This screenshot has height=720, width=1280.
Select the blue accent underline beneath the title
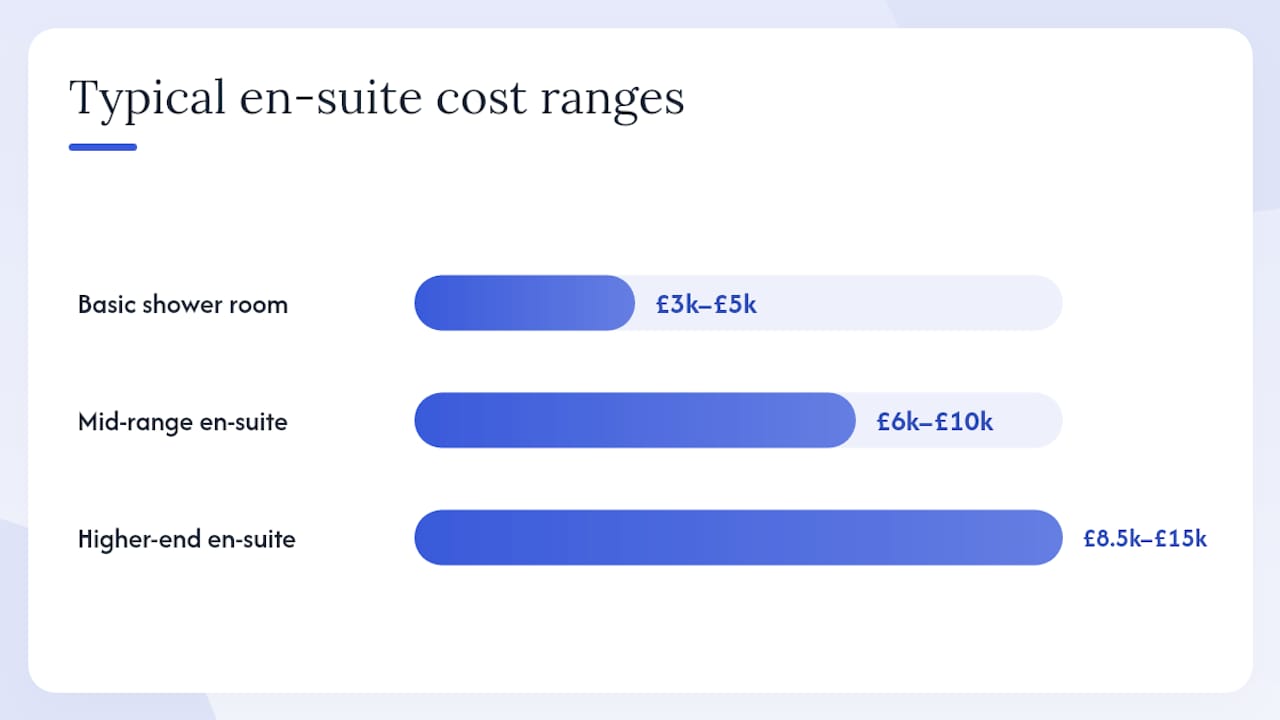tap(103, 147)
